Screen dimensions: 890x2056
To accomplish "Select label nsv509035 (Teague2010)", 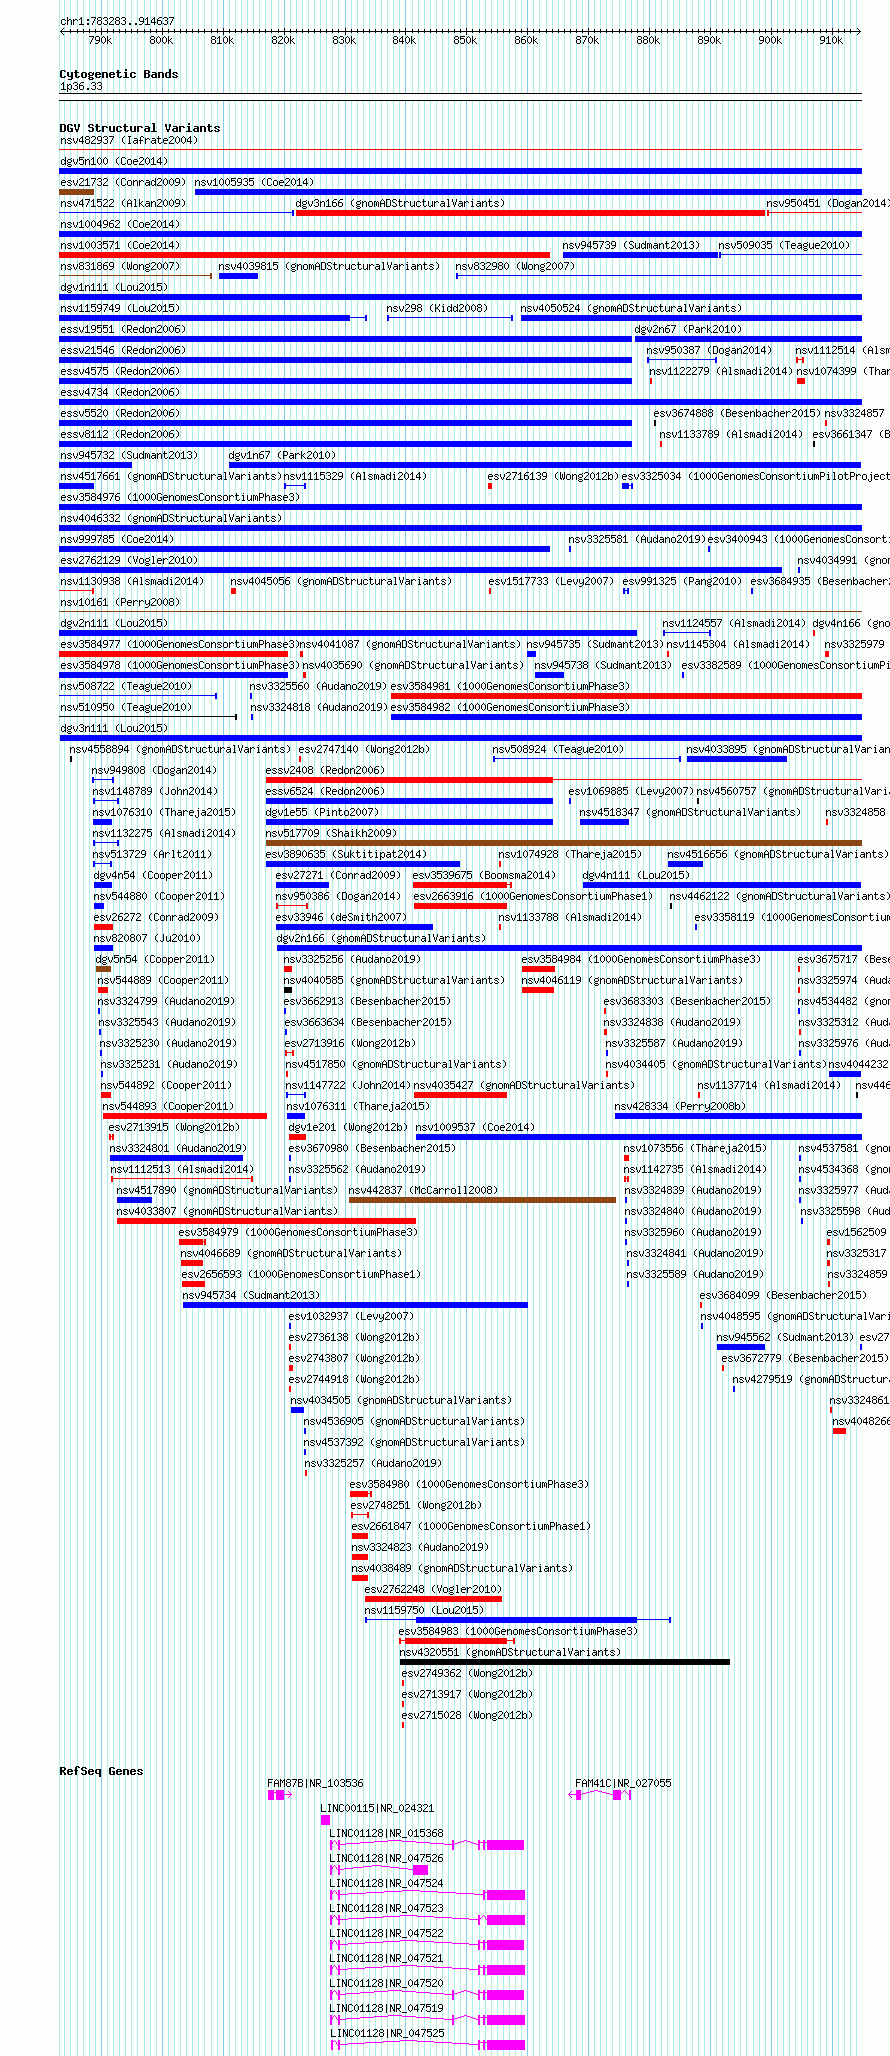I will pyautogui.click(x=784, y=245).
